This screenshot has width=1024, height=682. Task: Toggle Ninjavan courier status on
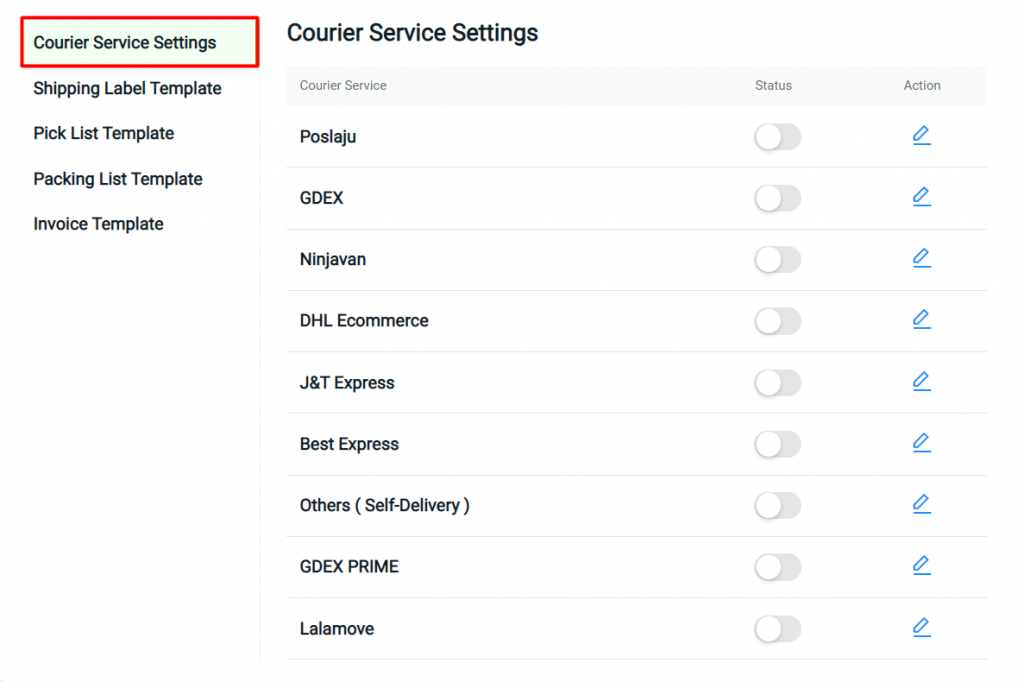[777, 260]
